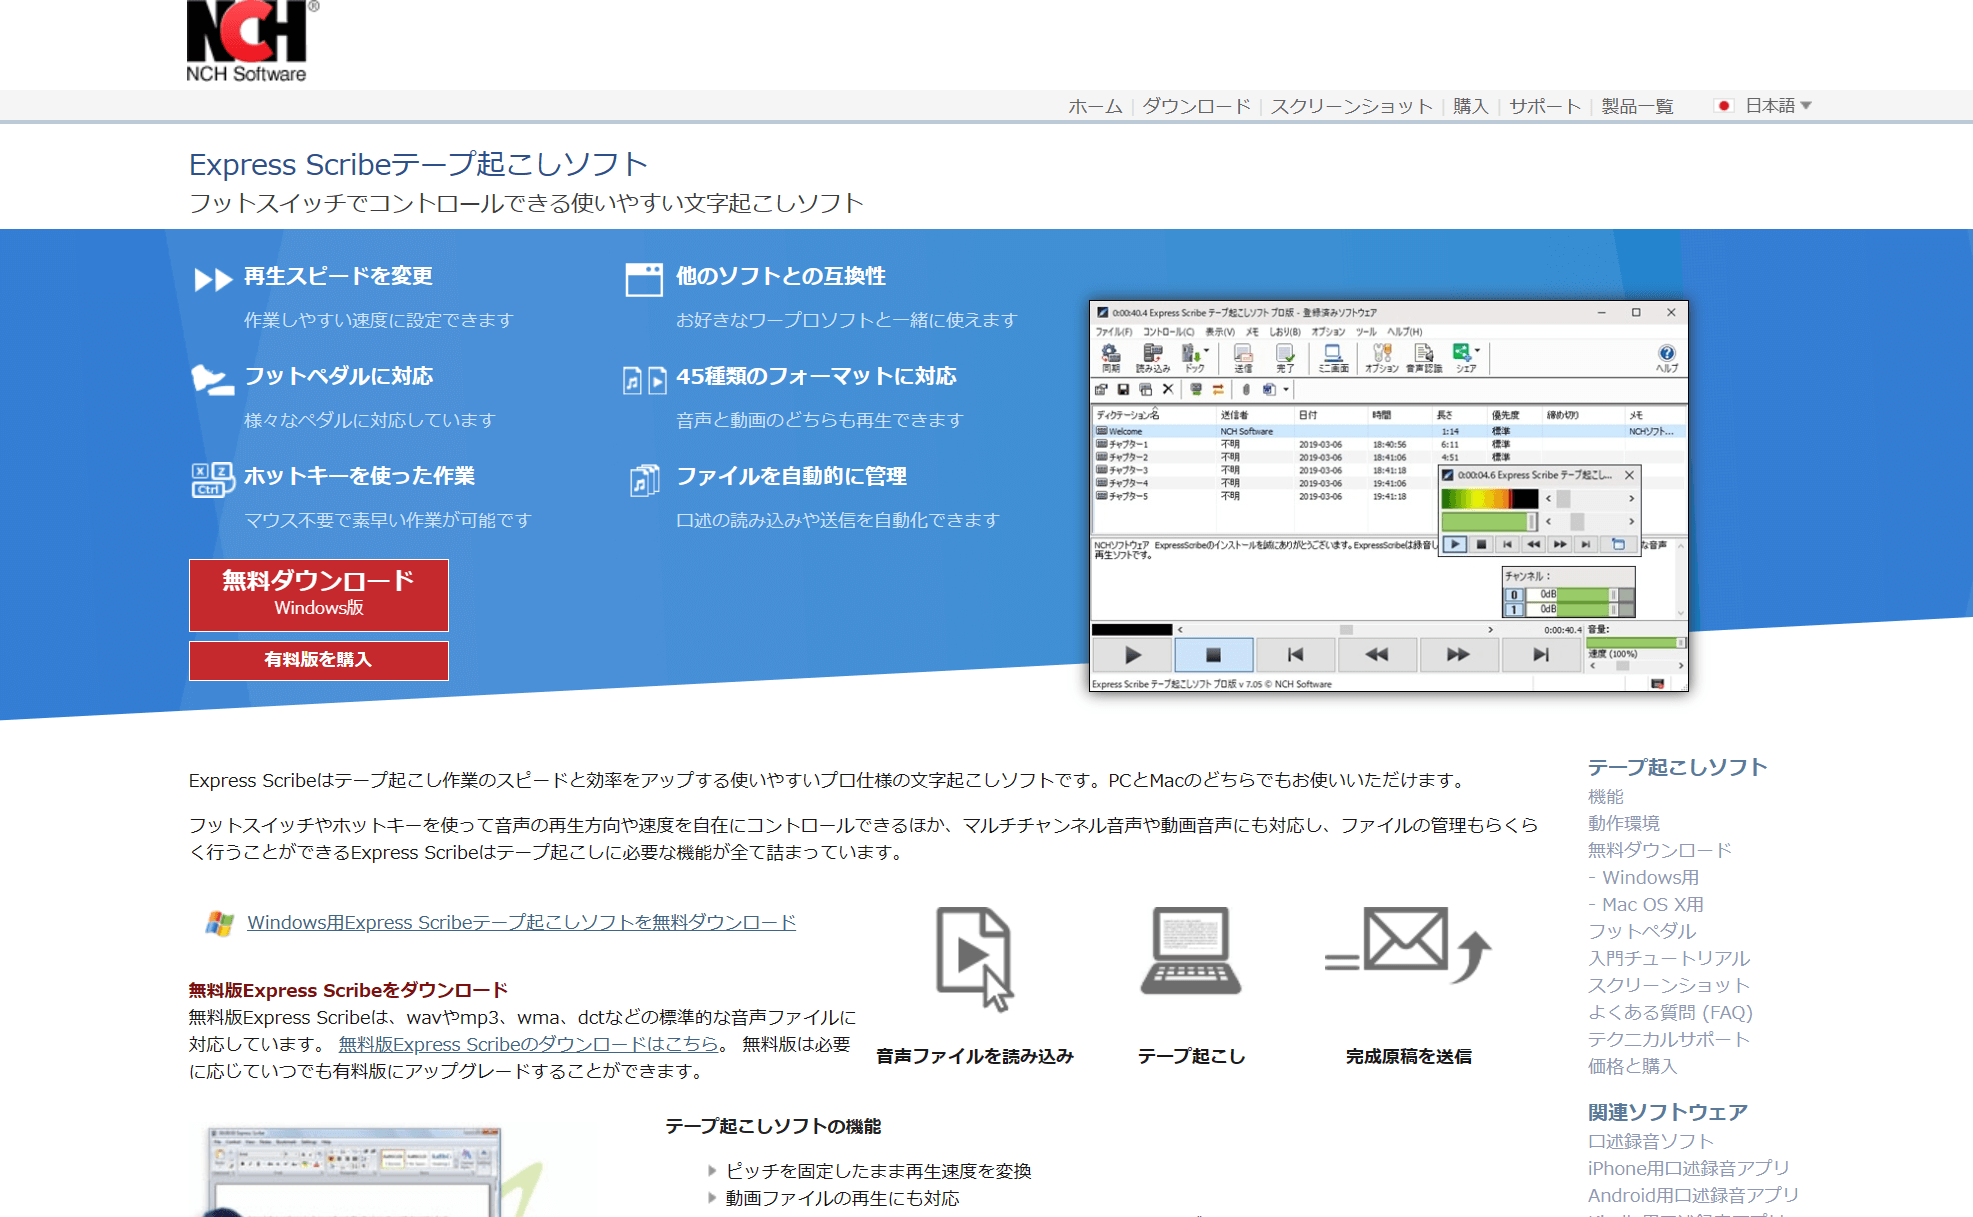
Task: Go to ホーム in the top navigation
Action: tap(1095, 106)
